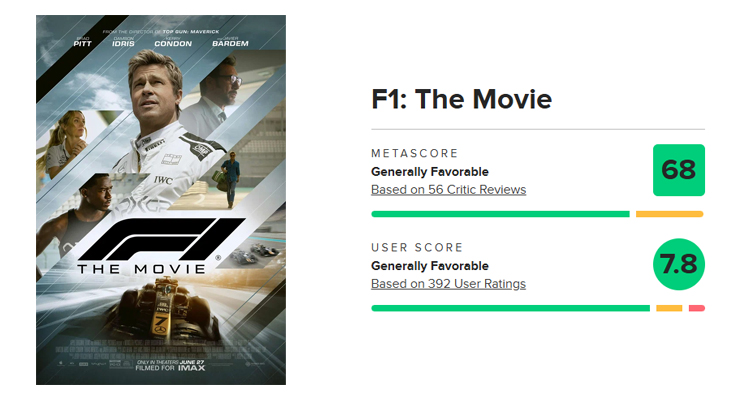Click Generally Favorable under Metascore
The height and width of the screenshot is (400, 750).
point(430,172)
